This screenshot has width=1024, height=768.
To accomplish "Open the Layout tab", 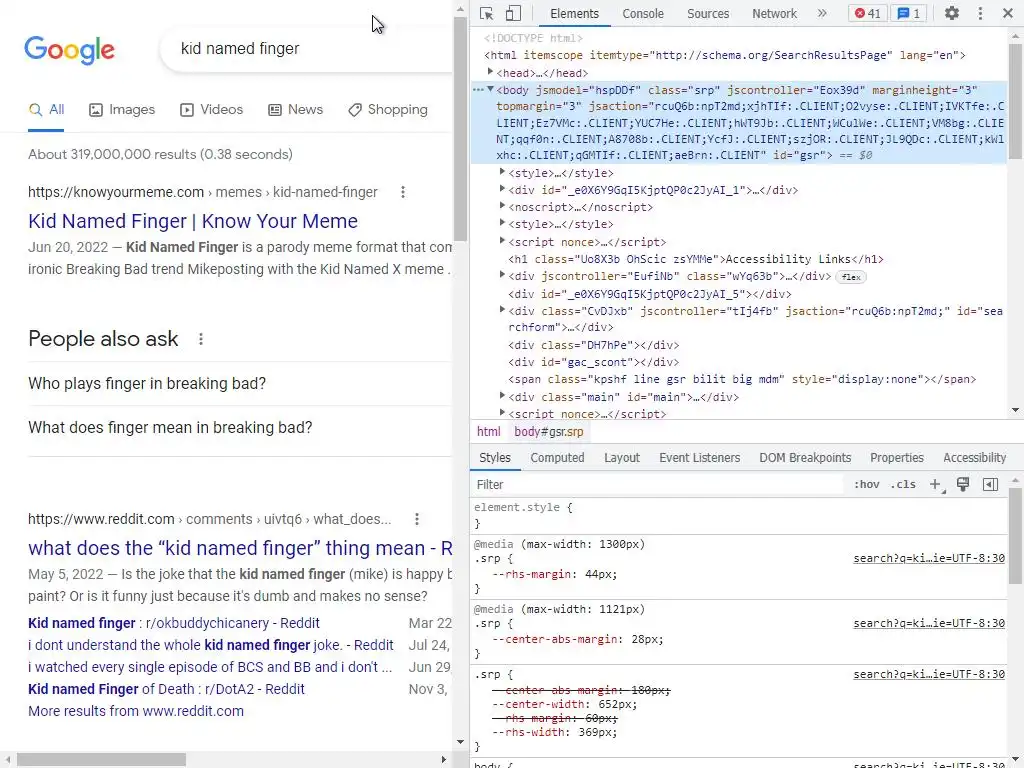I will click(x=622, y=458).
